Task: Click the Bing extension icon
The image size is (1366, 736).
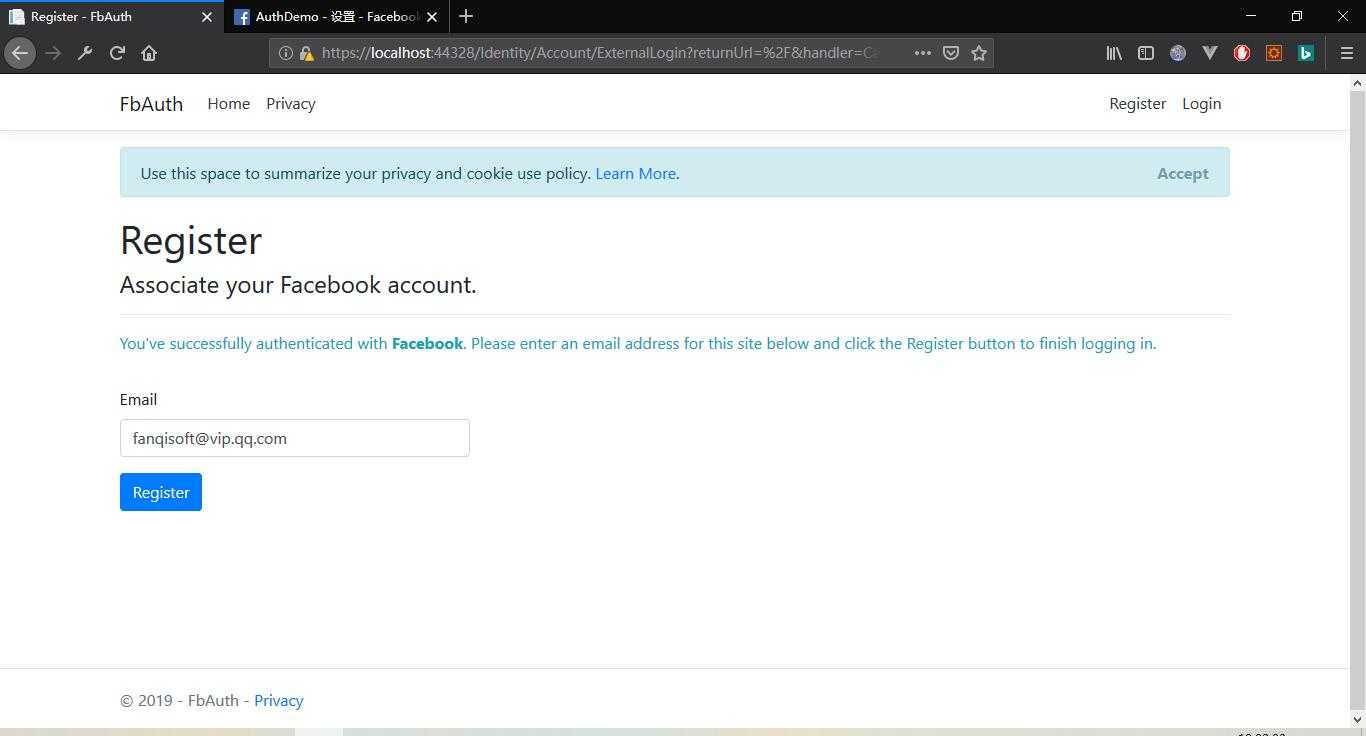Action: 1306,53
